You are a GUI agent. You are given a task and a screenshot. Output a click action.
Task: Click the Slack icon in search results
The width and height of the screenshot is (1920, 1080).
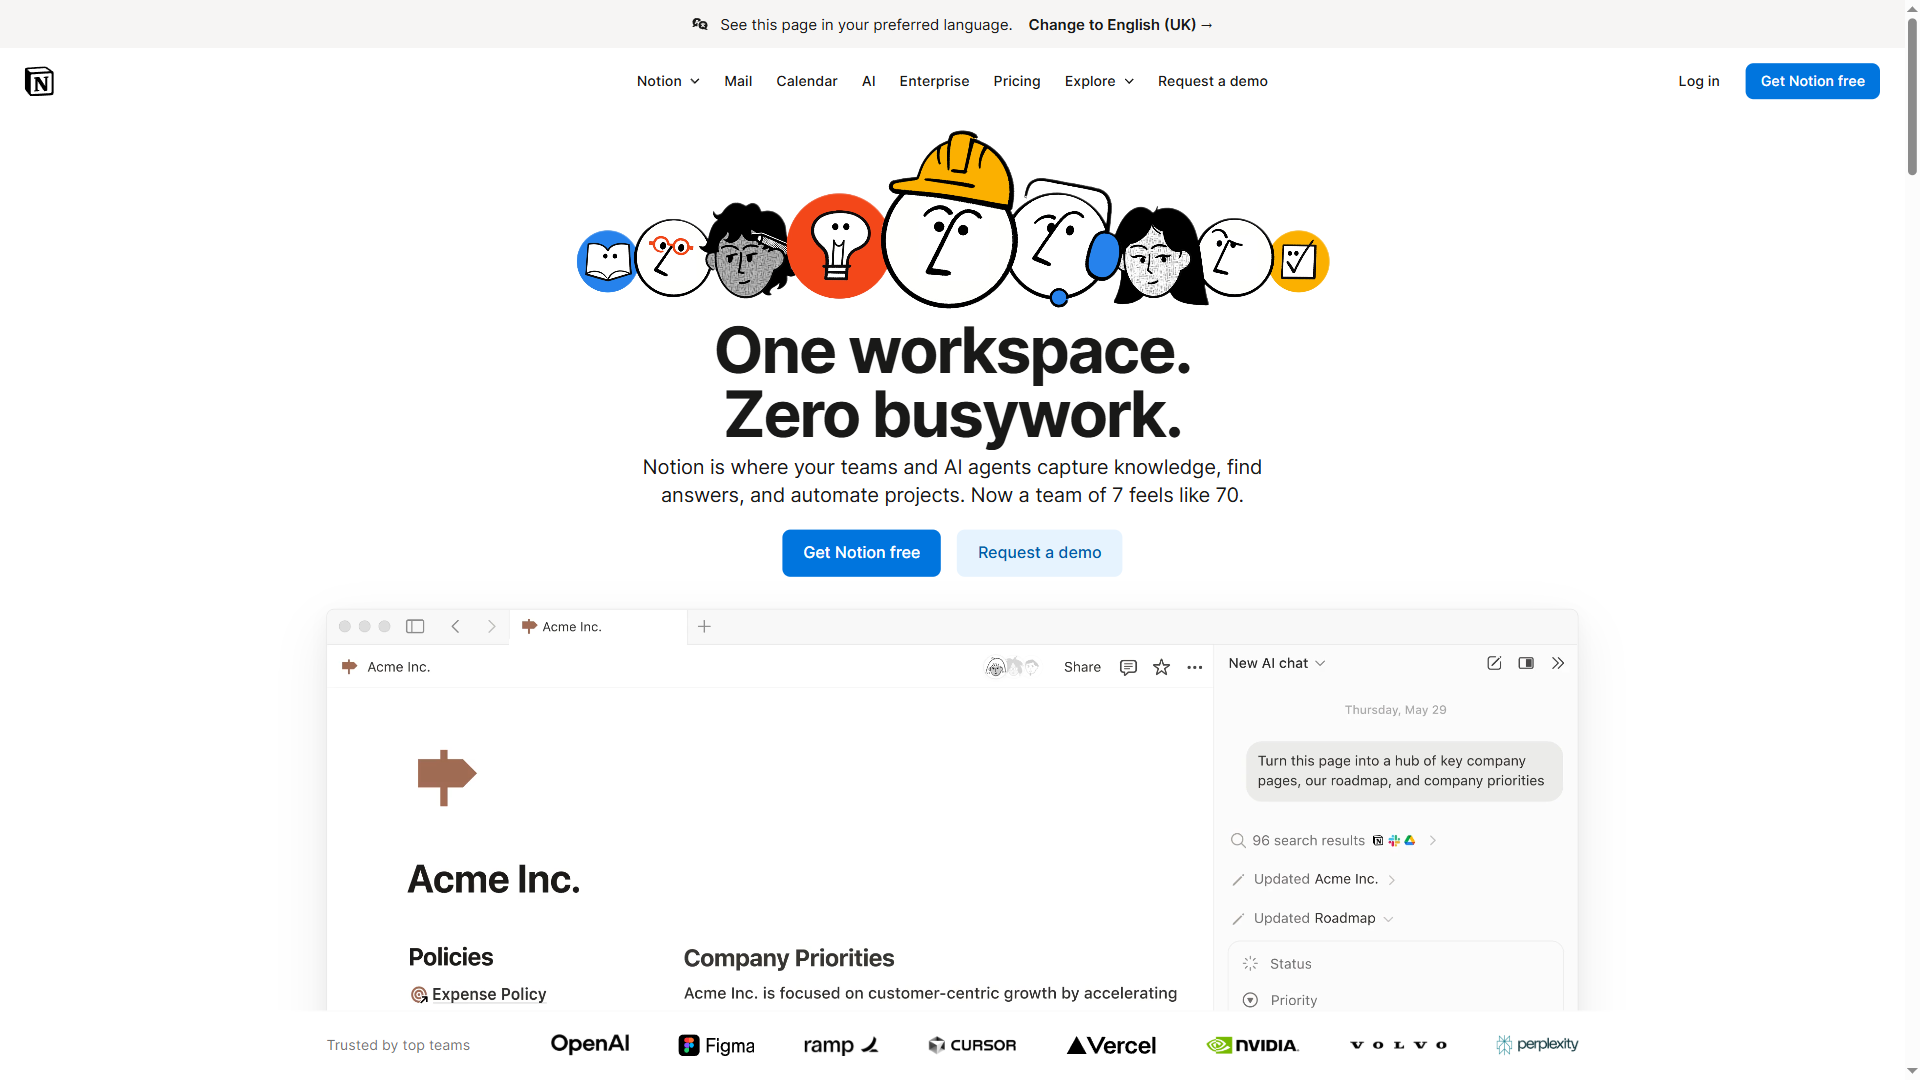coord(1394,840)
